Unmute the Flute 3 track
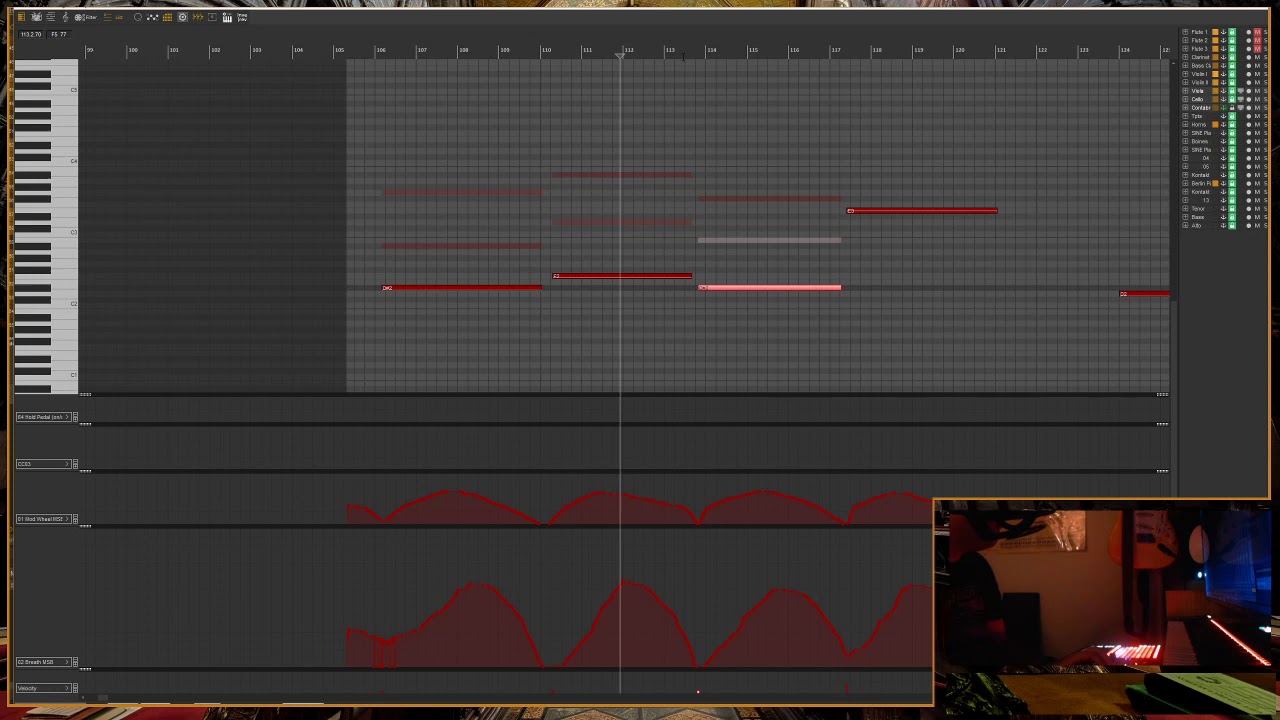The height and width of the screenshot is (720, 1280). click(x=1257, y=49)
